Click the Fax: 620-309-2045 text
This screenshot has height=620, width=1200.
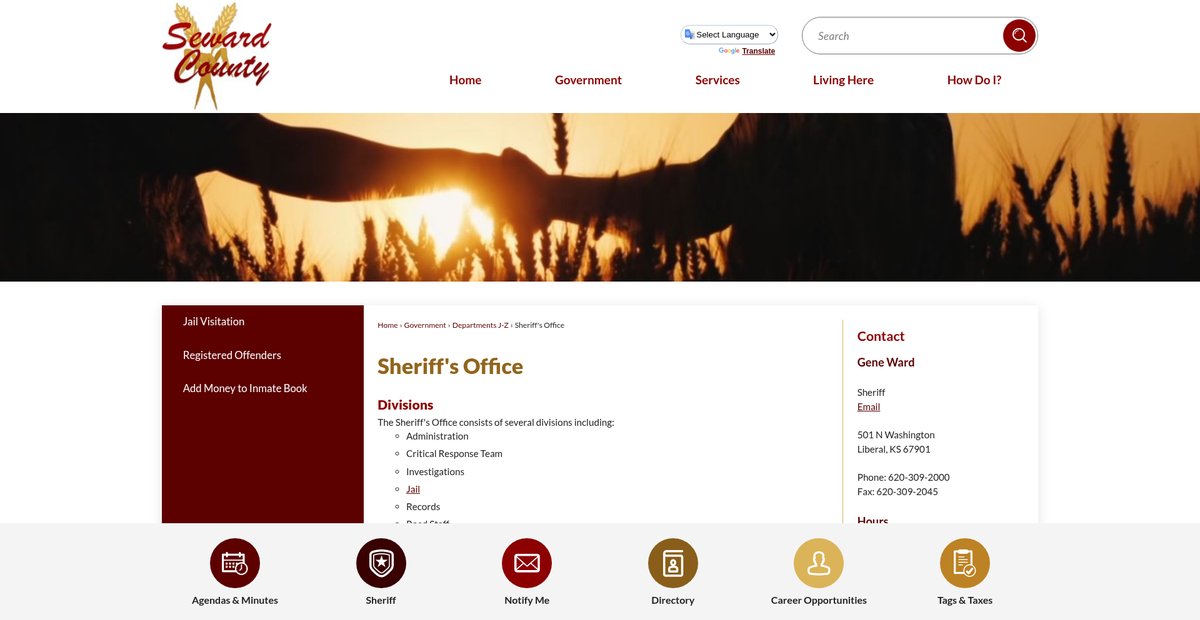(x=897, y=492)
